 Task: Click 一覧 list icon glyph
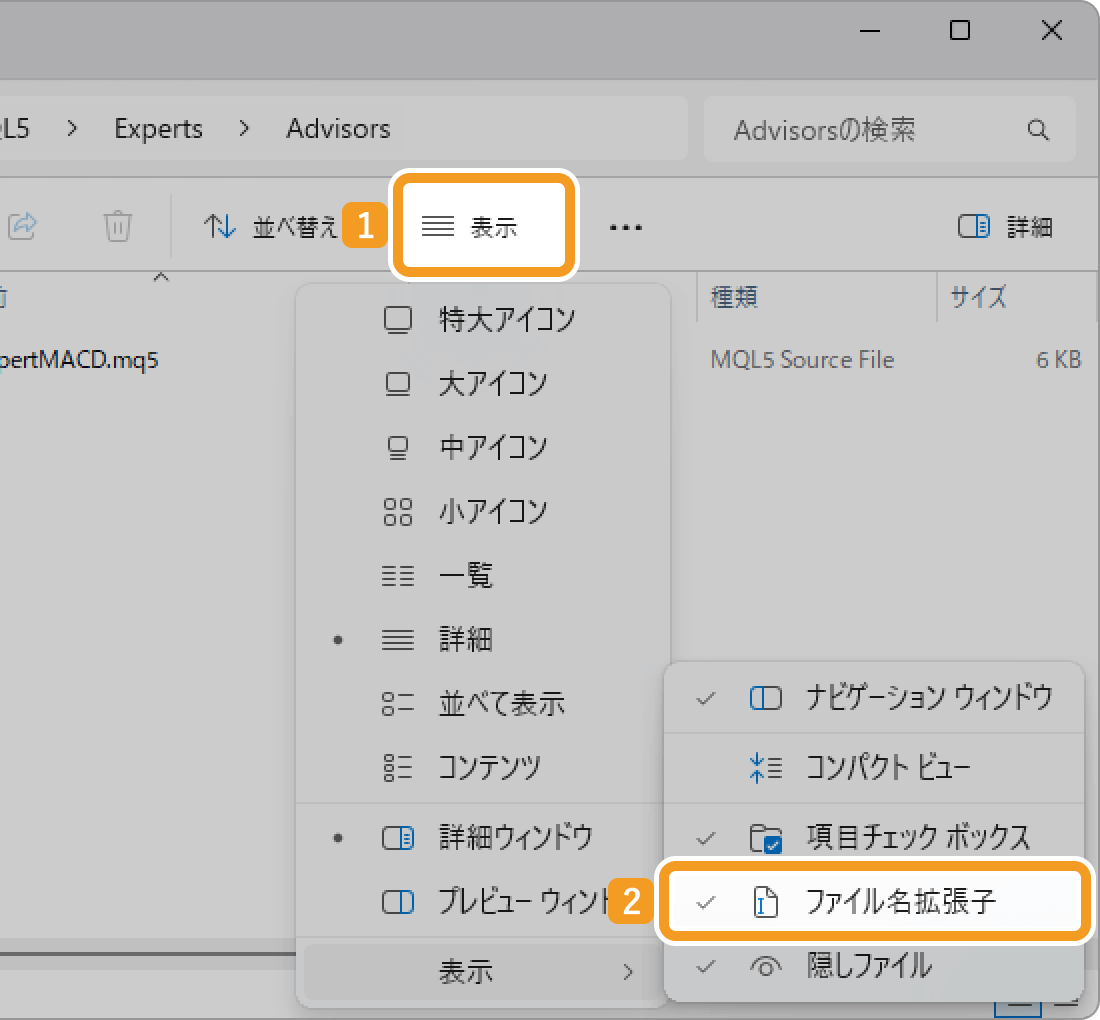tap(398, 575)
